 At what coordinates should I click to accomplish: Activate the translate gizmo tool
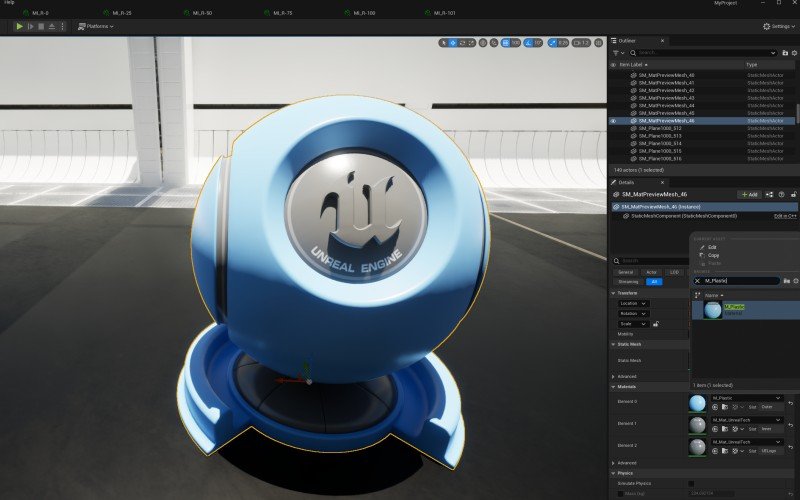click(x=453, y=43)
